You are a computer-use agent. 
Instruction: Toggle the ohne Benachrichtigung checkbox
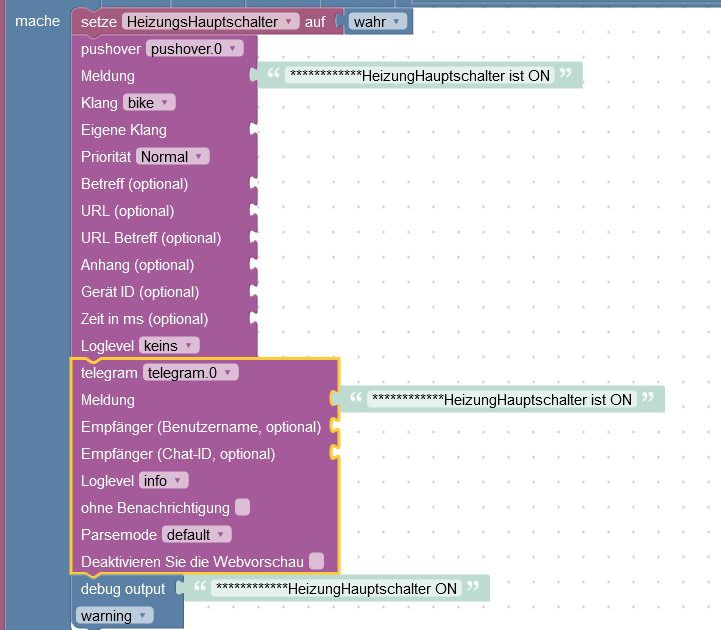(x=242, y=507)
